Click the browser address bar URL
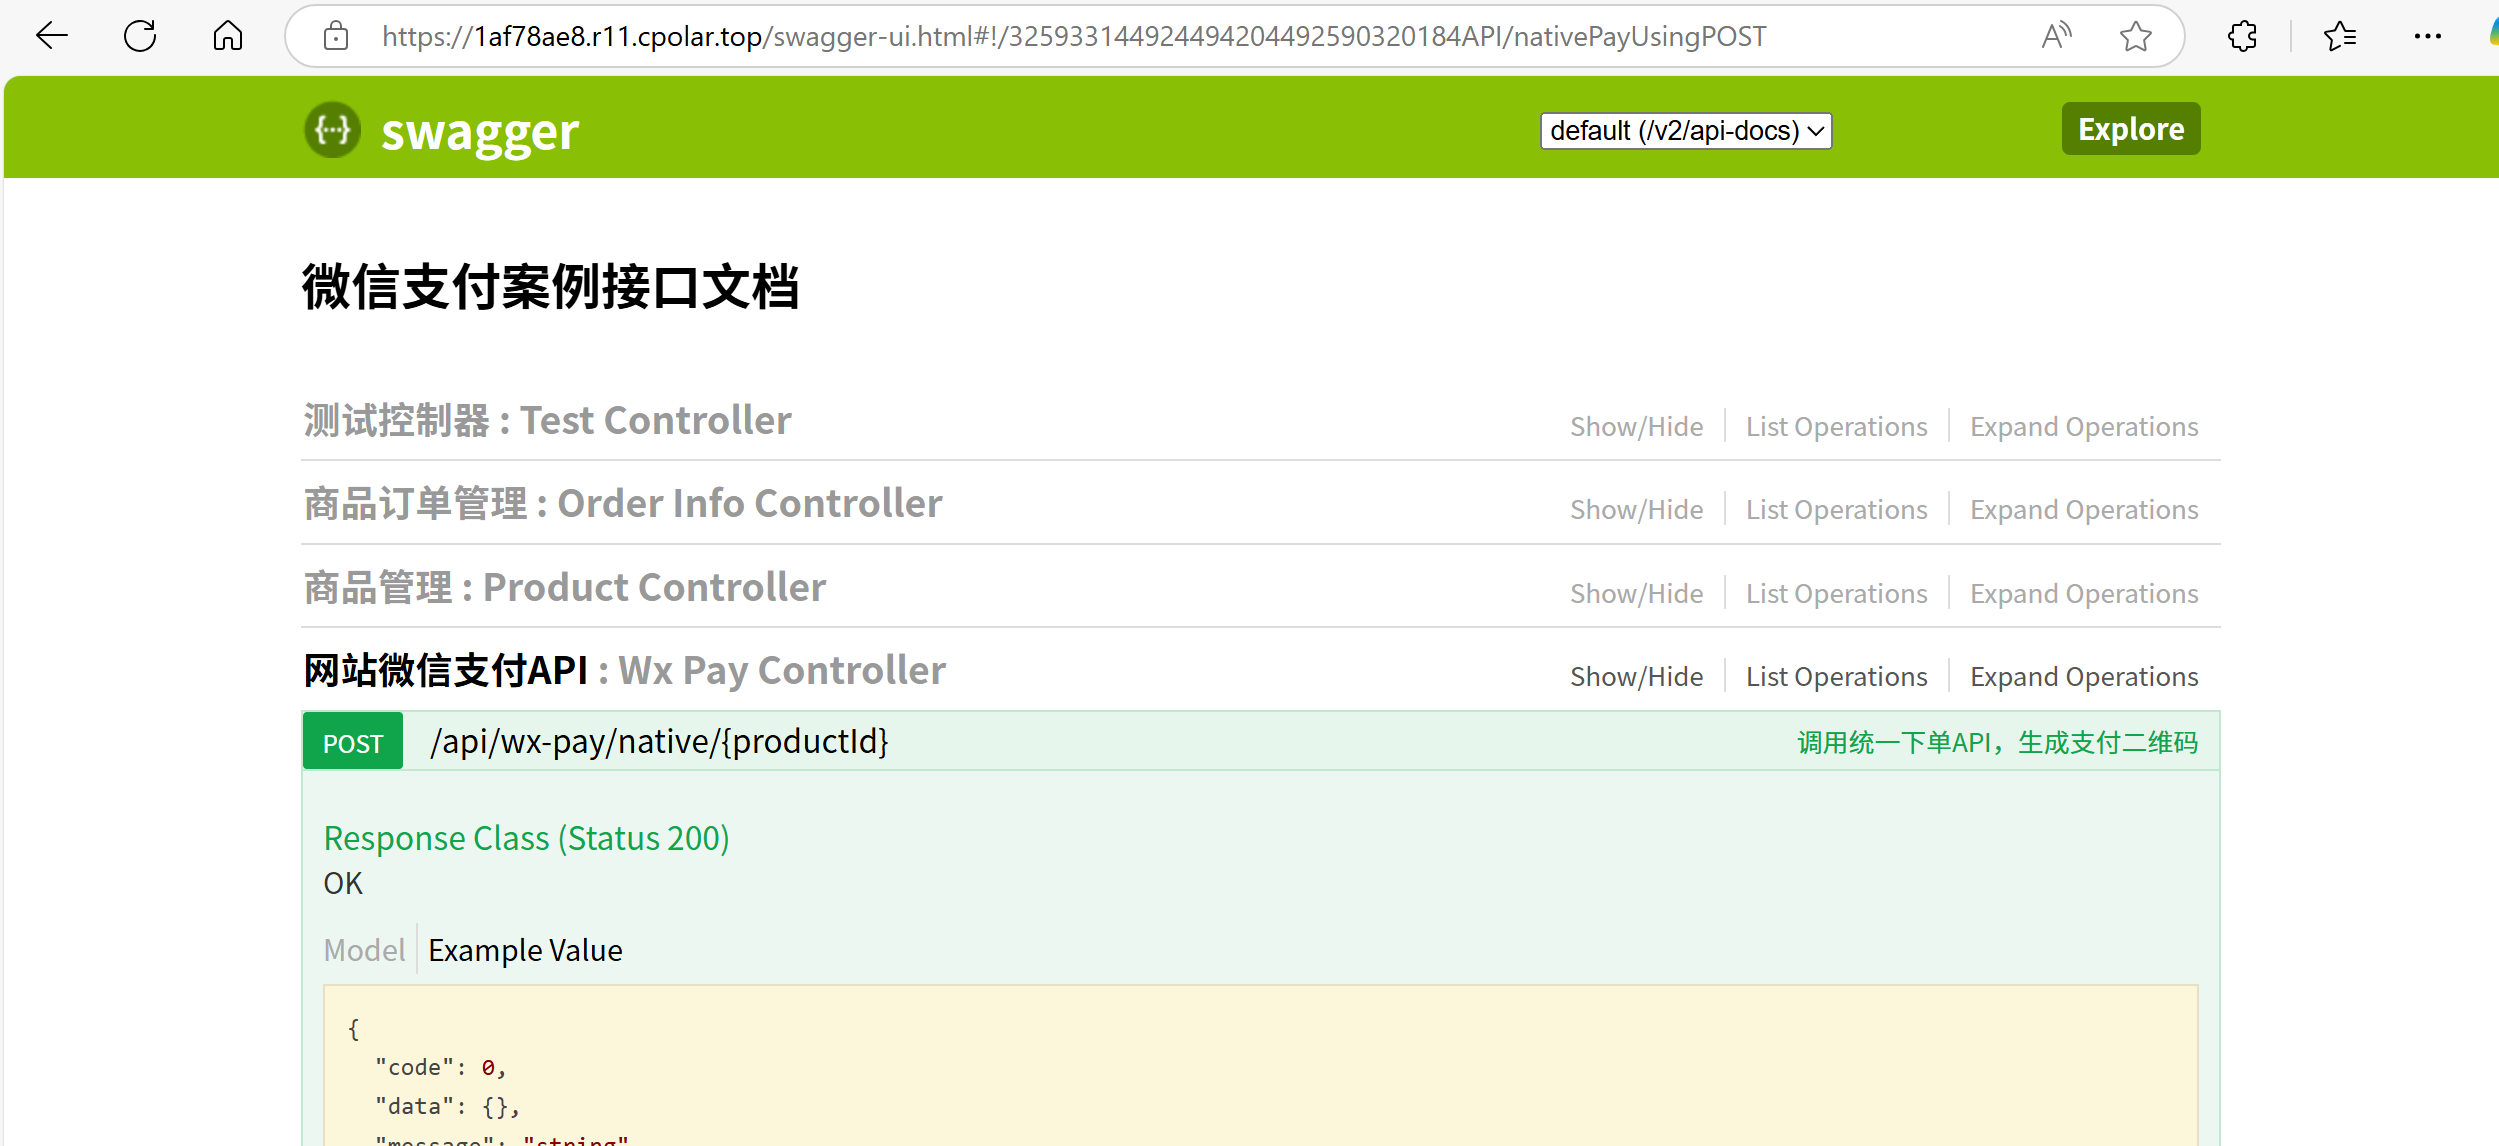The image size is (2499, 1146). (x=1073, y=37)
